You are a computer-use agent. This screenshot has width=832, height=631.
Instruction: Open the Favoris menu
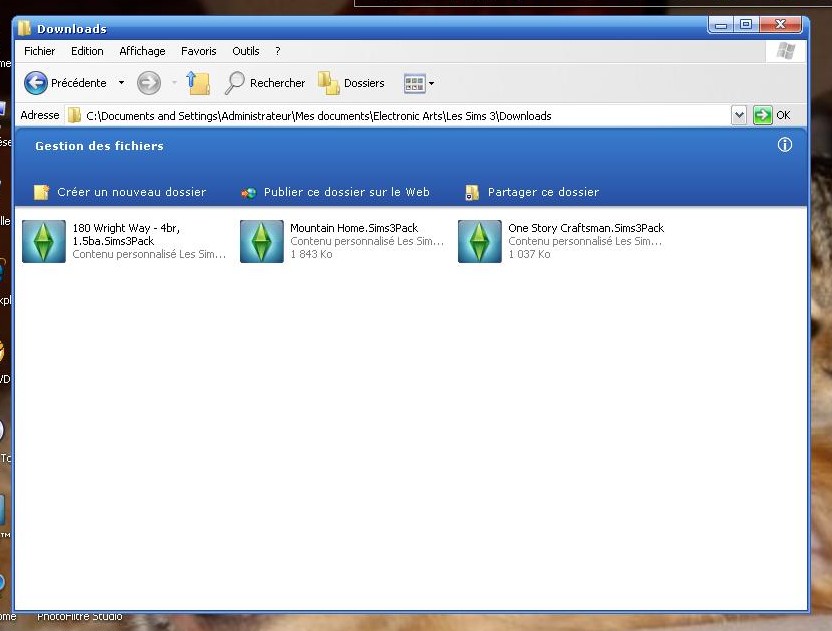[x=198, y=51]
